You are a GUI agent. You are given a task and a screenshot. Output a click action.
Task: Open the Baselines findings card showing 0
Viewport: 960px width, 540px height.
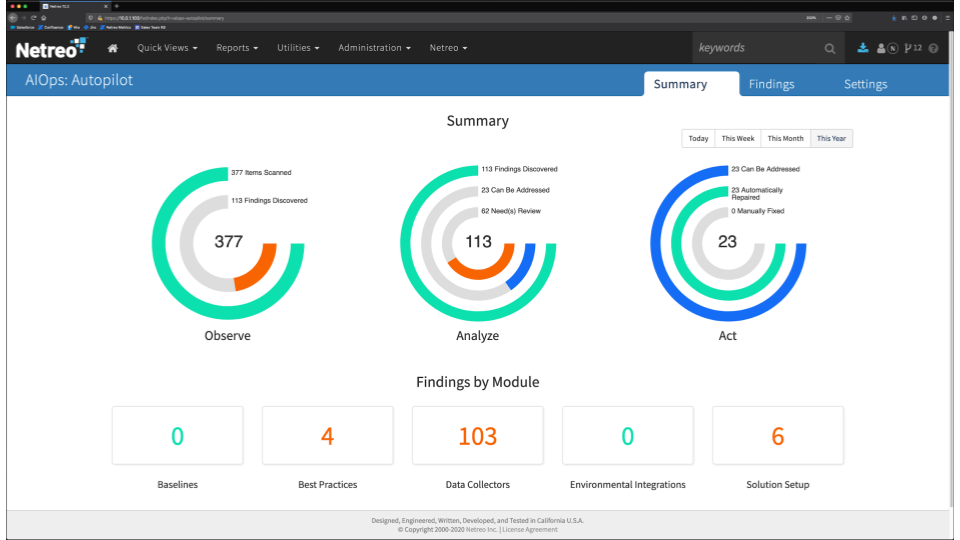tap(178, 435)
